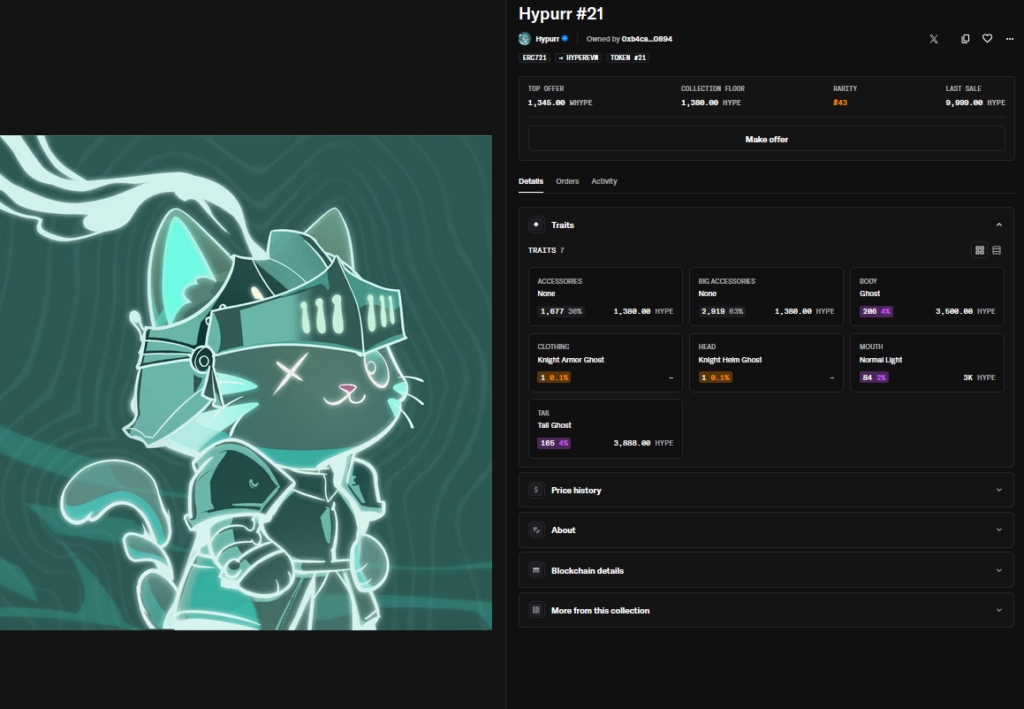
Task: Click the Hypurr collection avatar icon
Action: 523,39
